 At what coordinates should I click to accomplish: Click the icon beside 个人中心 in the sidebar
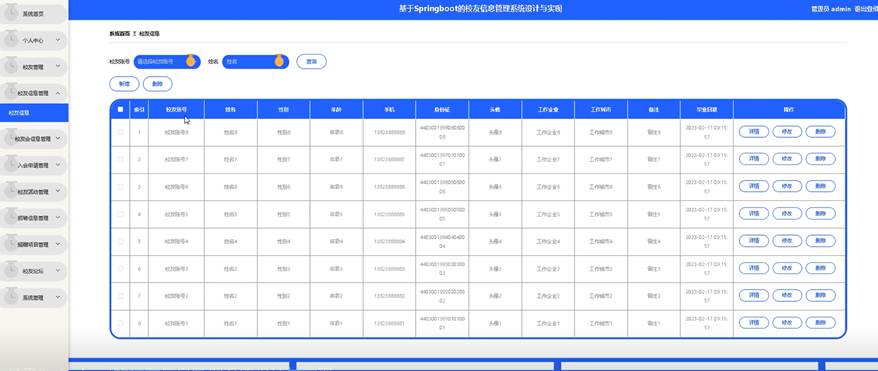point(11,40)
